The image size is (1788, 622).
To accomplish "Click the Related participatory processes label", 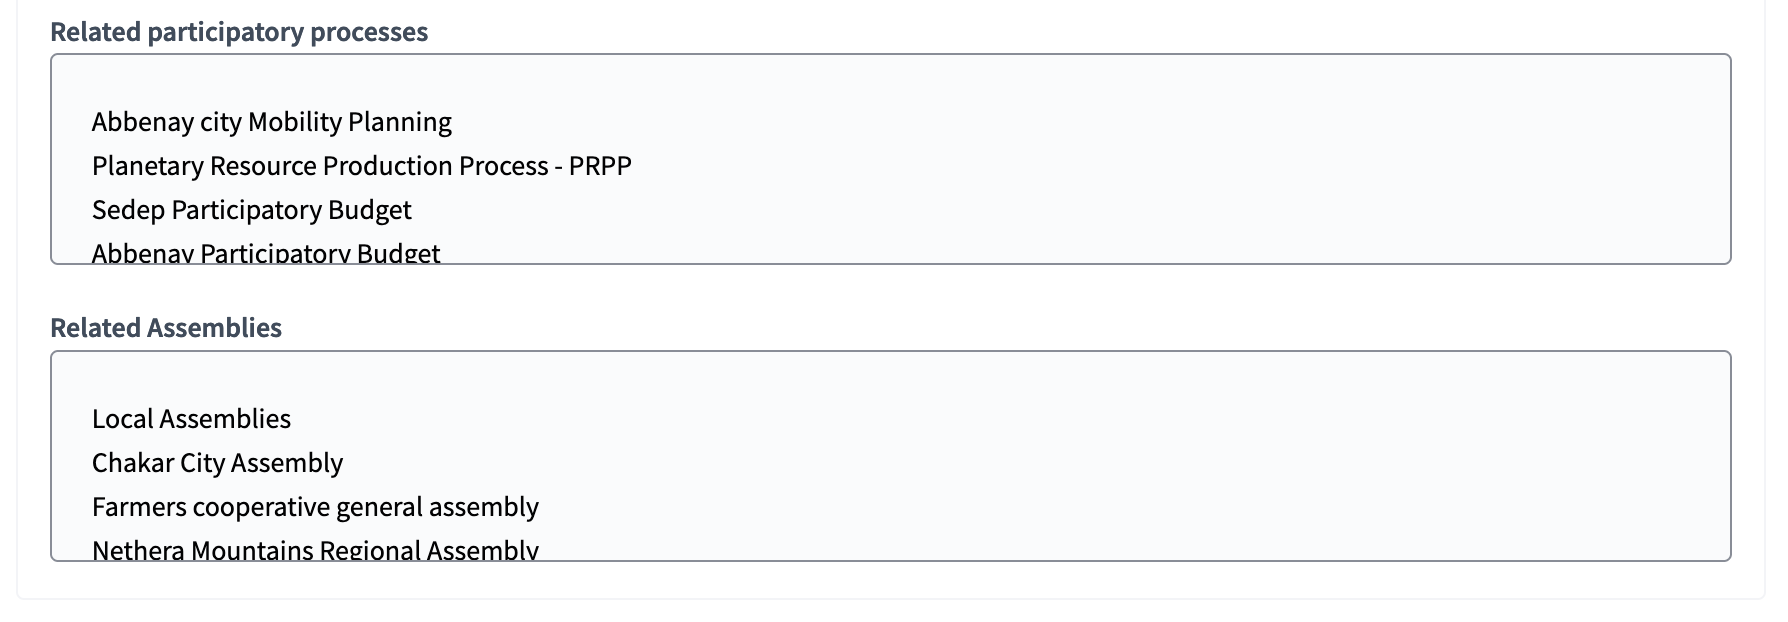I will (x=239, y=32).
